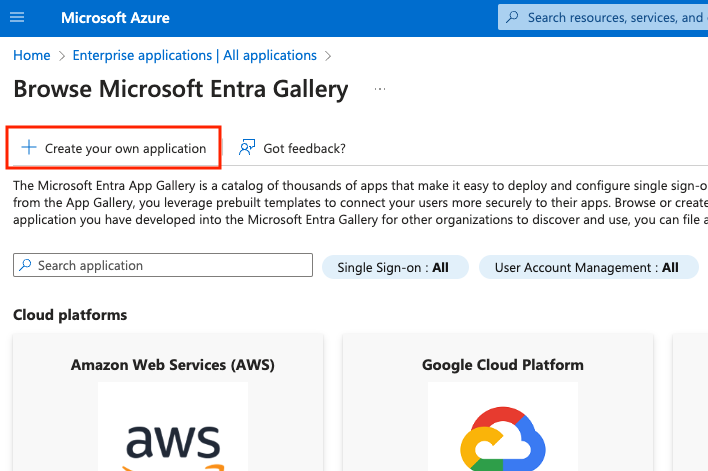Screen dimensions: 708x471
Task: Open the ellipsis menu beside the page title
Action: tap(380, 89)
